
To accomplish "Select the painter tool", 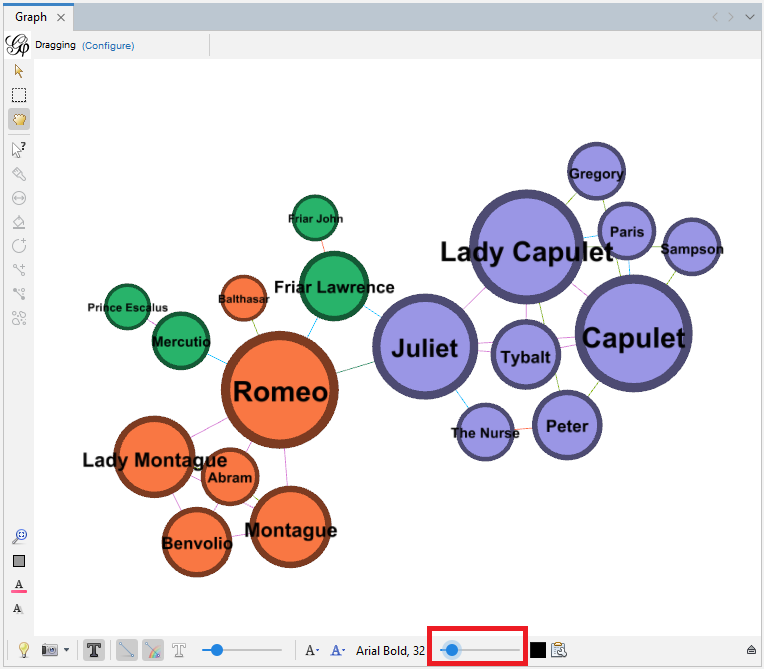I will 19,174.
